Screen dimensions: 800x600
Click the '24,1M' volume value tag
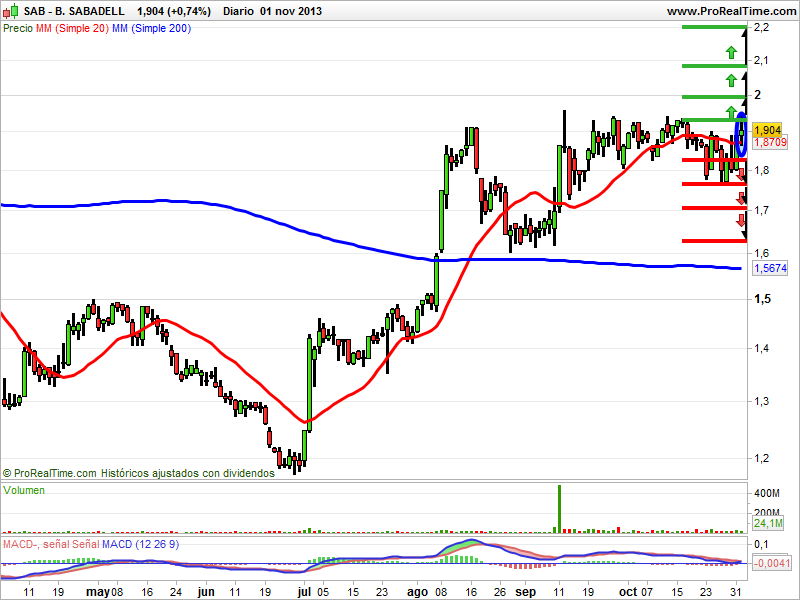[768, 523]
